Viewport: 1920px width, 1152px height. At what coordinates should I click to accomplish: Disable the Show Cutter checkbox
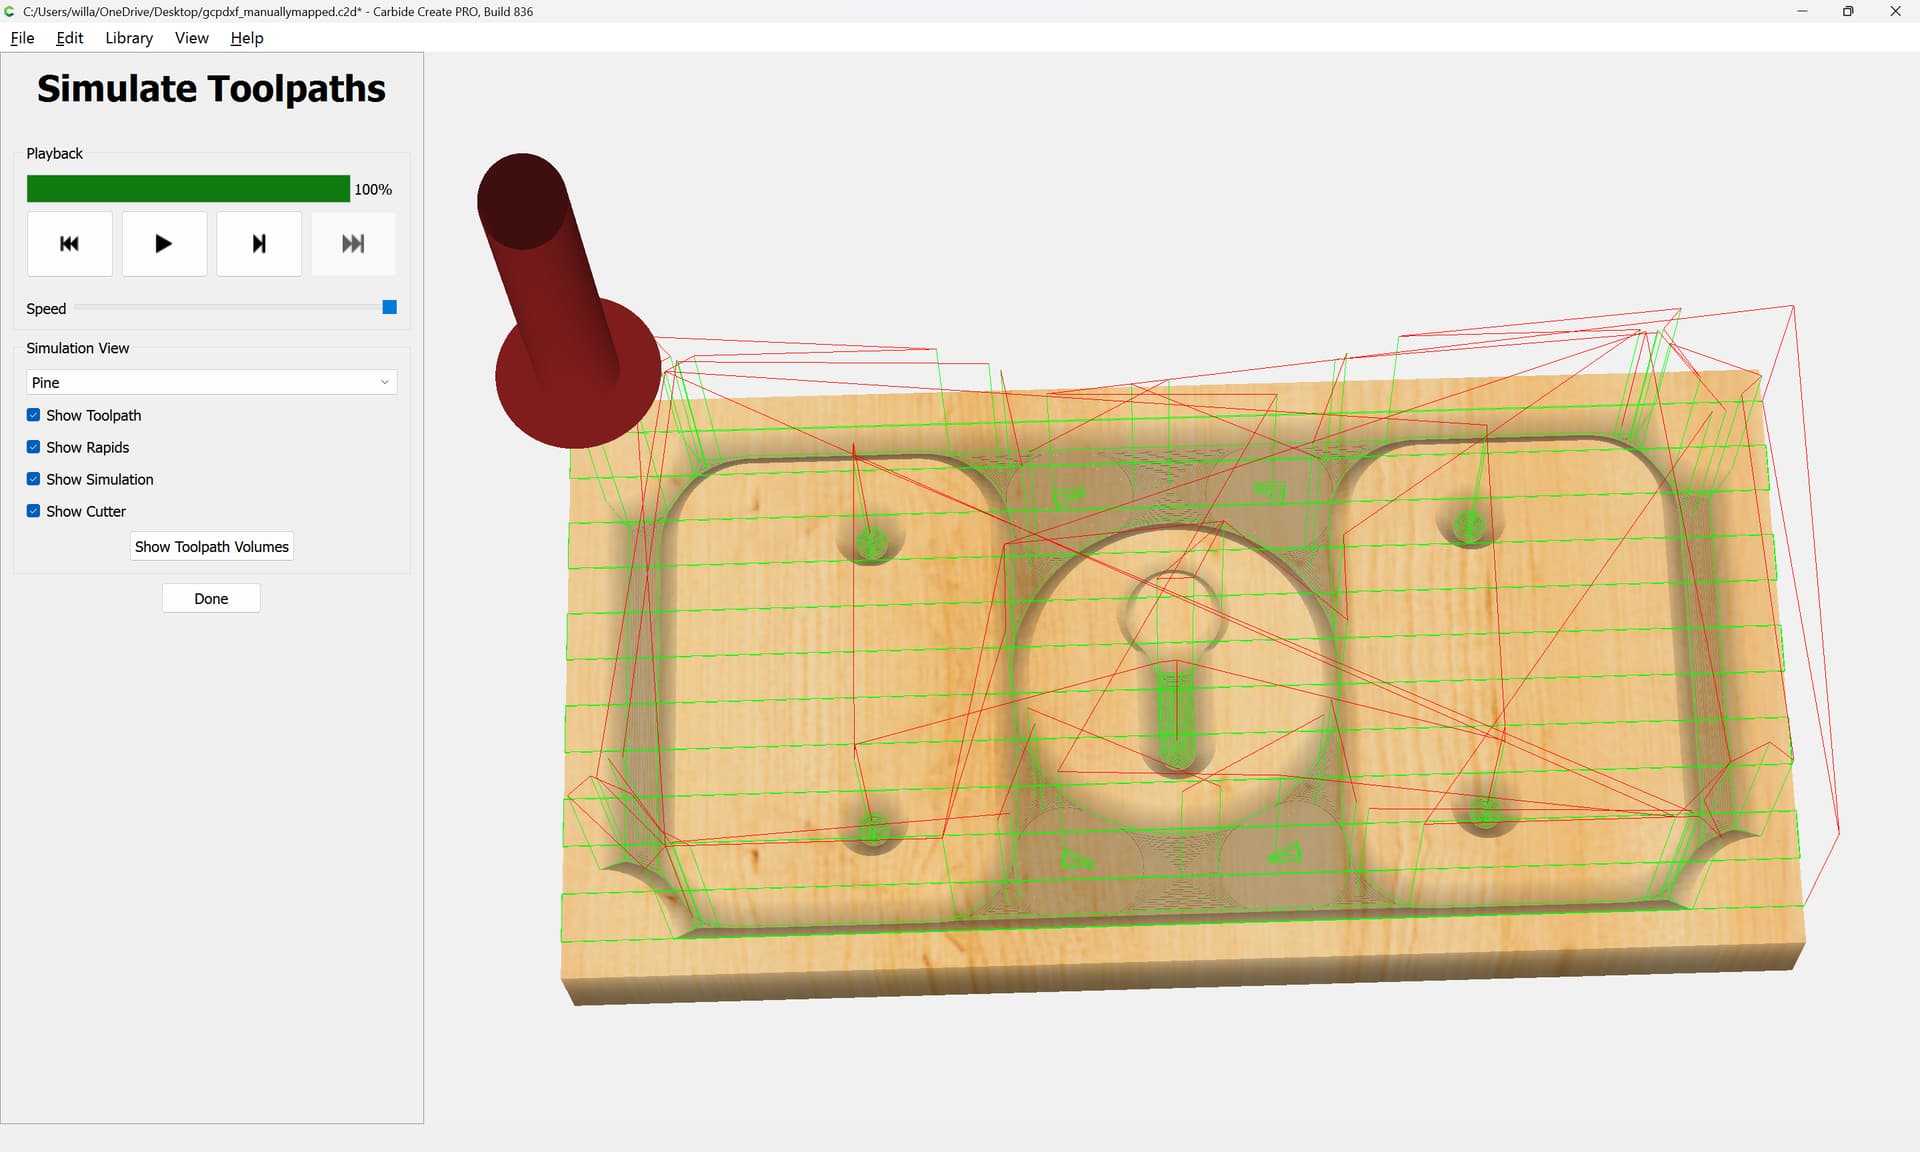pos(34,511)
